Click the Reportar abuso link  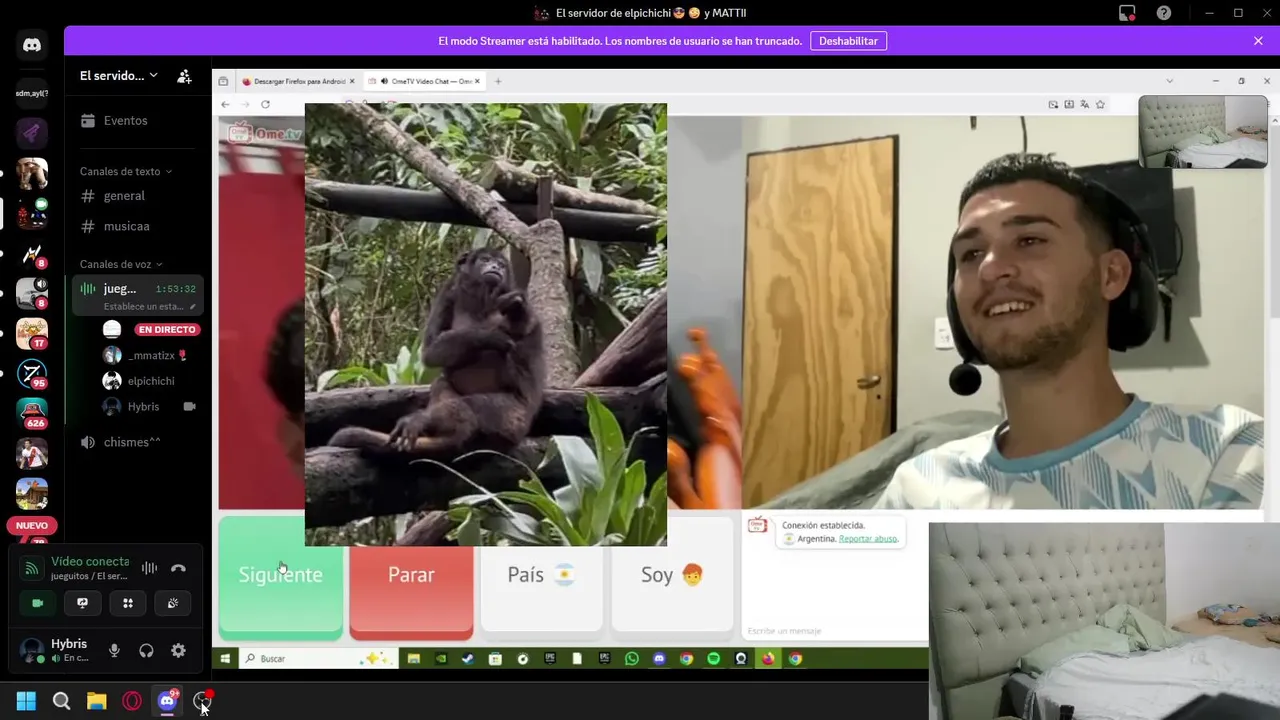point(868,539)
